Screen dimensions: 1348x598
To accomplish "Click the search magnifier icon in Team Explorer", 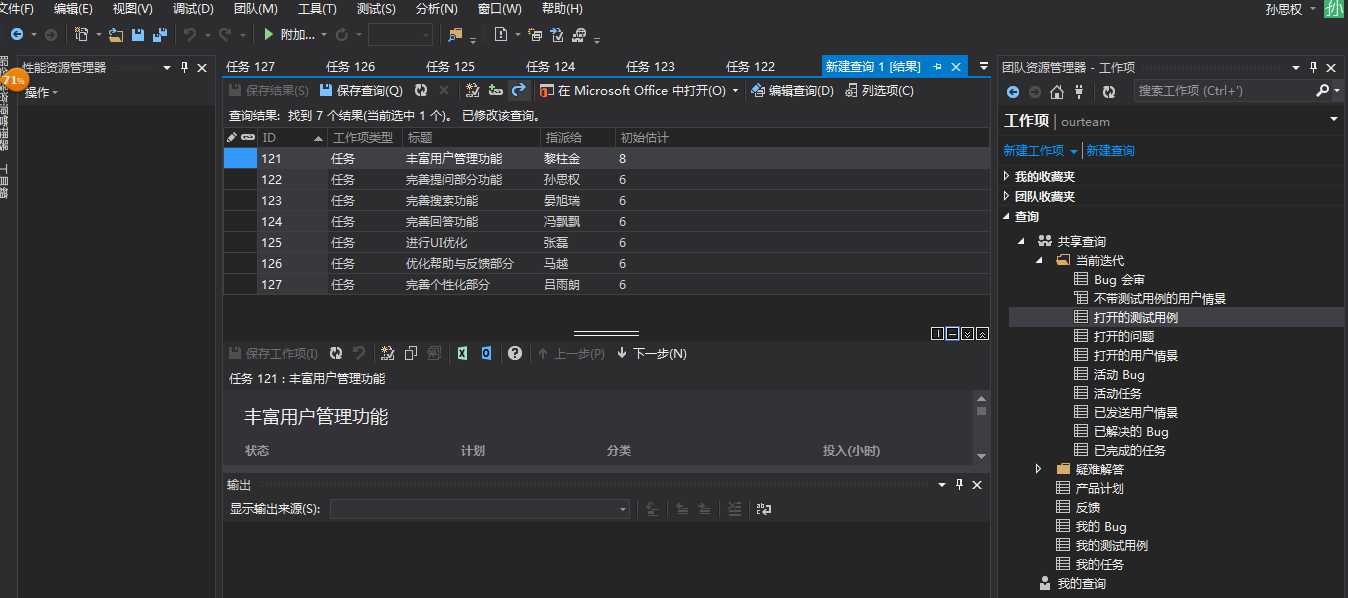I will pos(1323,91).
